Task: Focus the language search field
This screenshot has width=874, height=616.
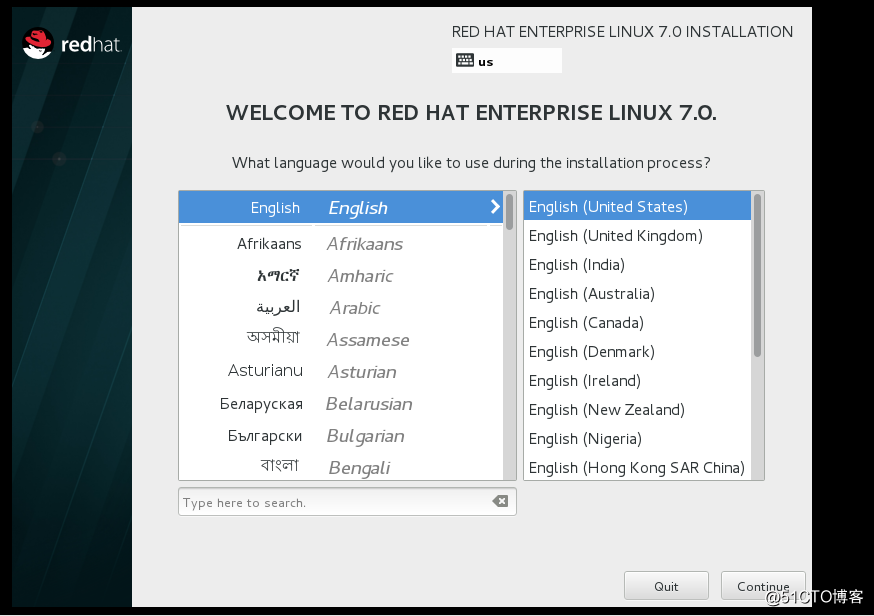Action: (347, 502)
